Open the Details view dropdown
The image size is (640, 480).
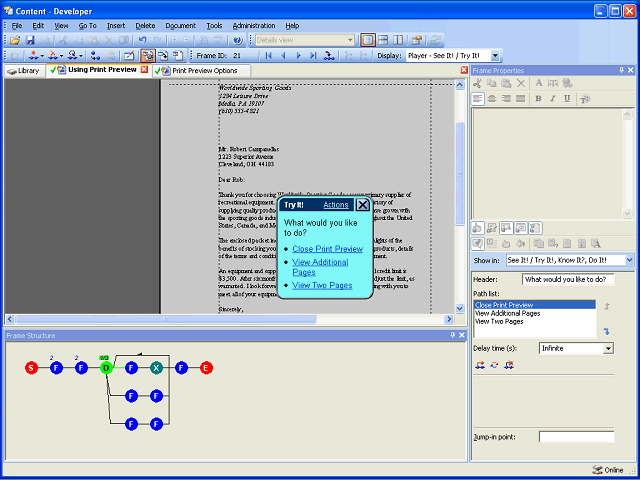pos(350,40)
